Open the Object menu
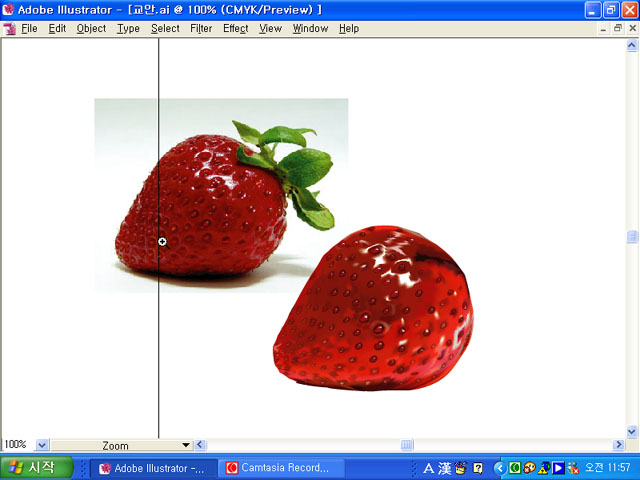Image resolution: width=640 pixels, height=480 pixels. 91,29
